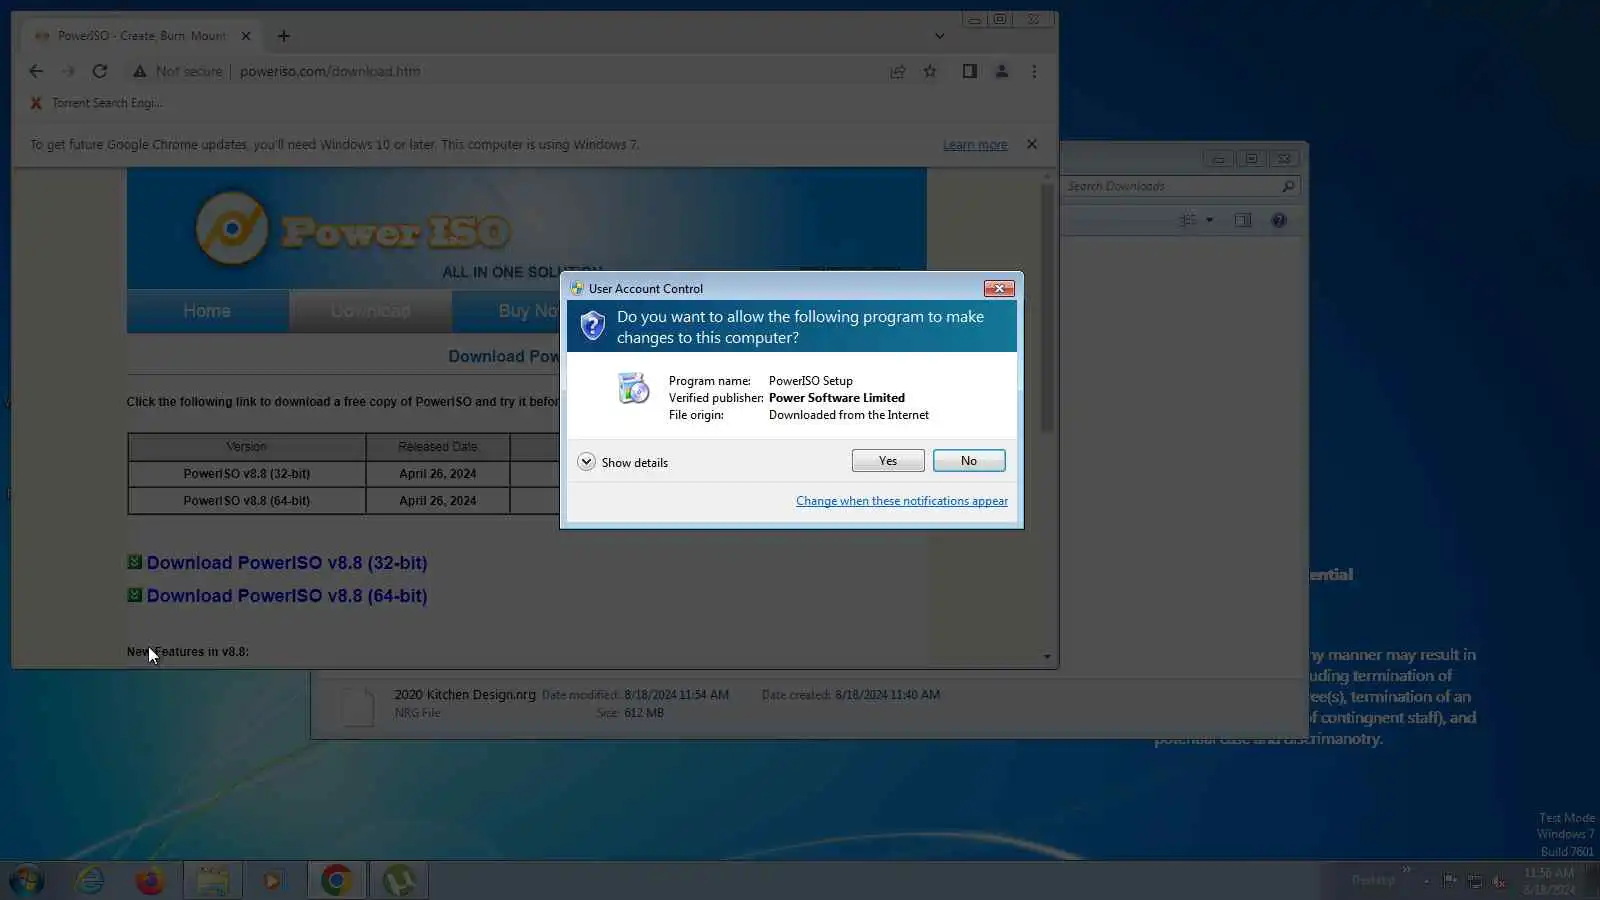Open the taskbar clock and date
The height and width of the screenshot is (900, 1600).
coord(1549,881)
